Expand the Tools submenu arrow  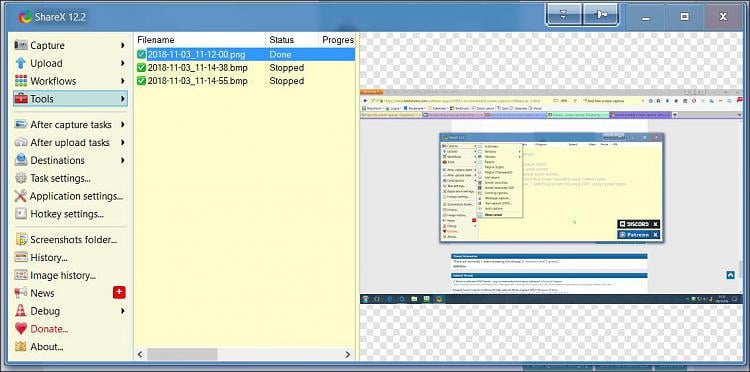tap(123, 99)
